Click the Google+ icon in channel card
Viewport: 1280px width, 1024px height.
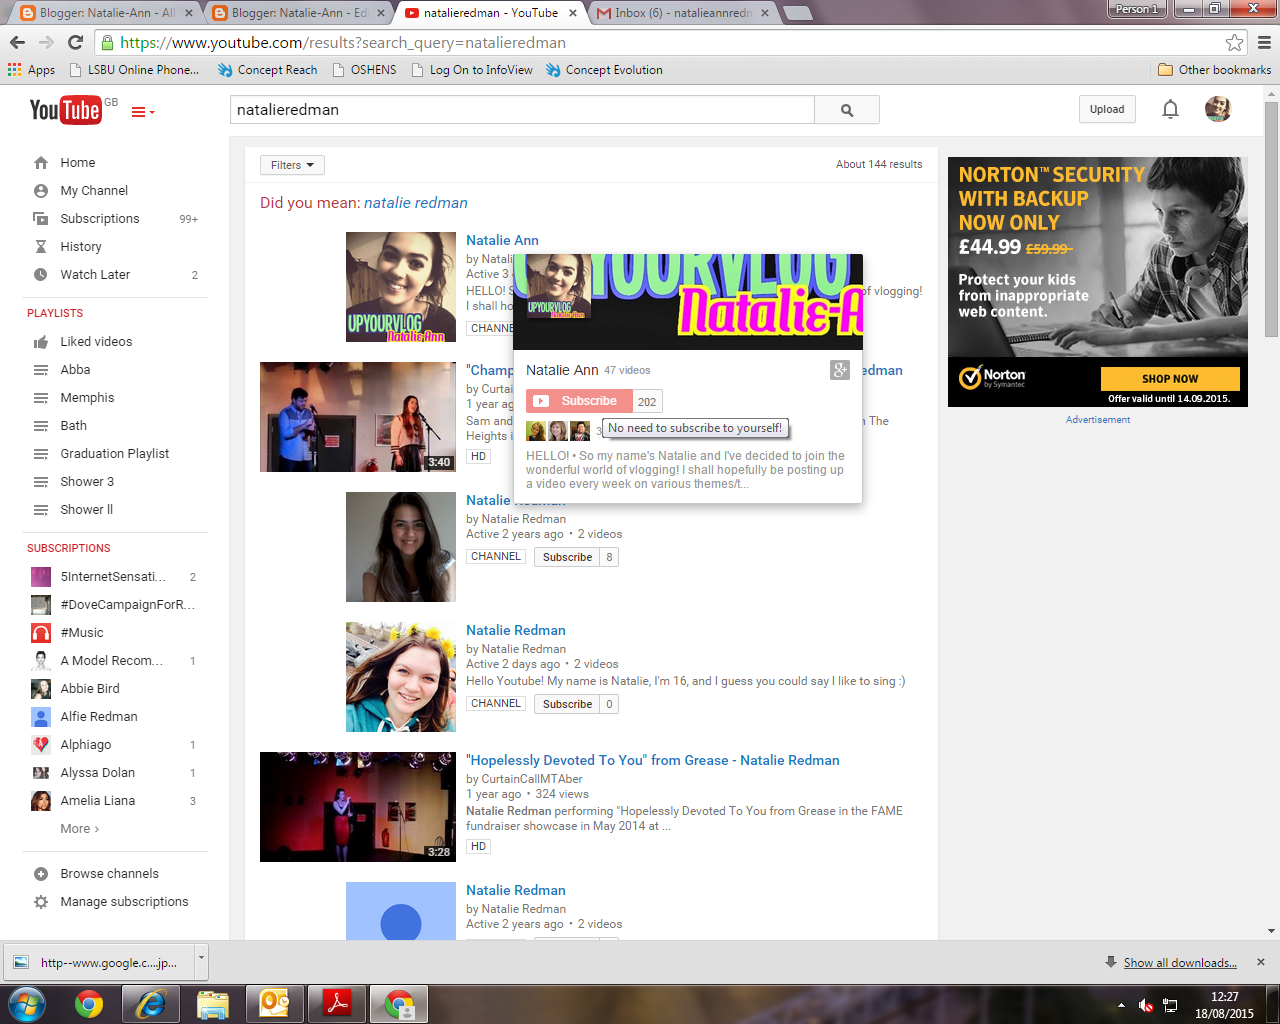[840, 370]
